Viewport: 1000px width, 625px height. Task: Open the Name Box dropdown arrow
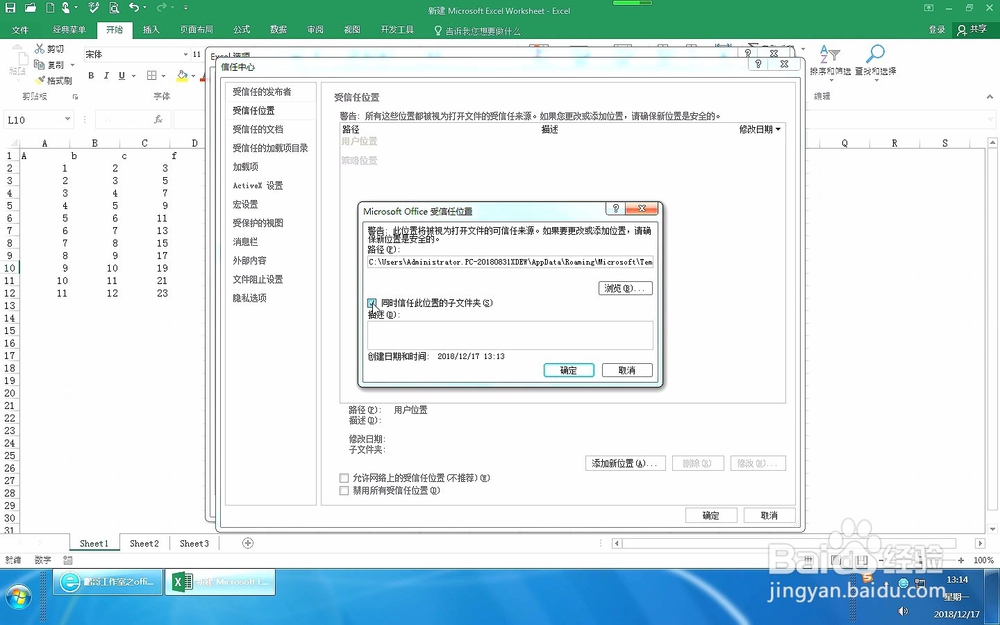[67, 119]
